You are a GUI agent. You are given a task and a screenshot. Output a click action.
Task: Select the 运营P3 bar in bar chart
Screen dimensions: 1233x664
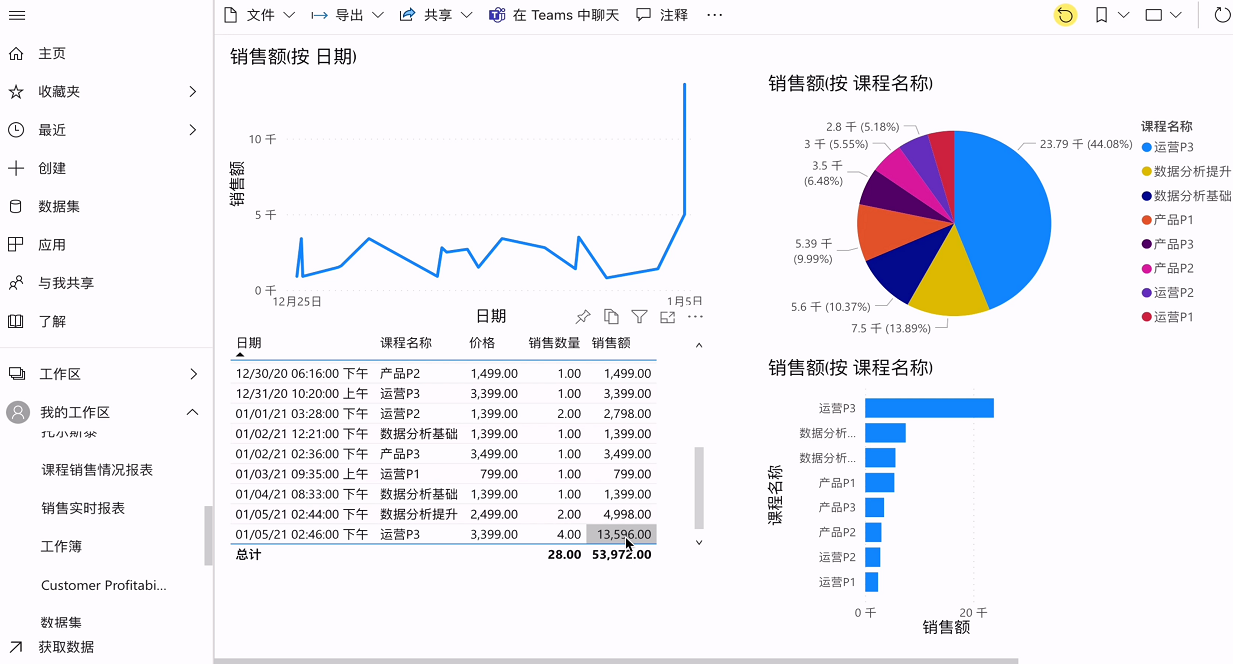pos(929,408)
